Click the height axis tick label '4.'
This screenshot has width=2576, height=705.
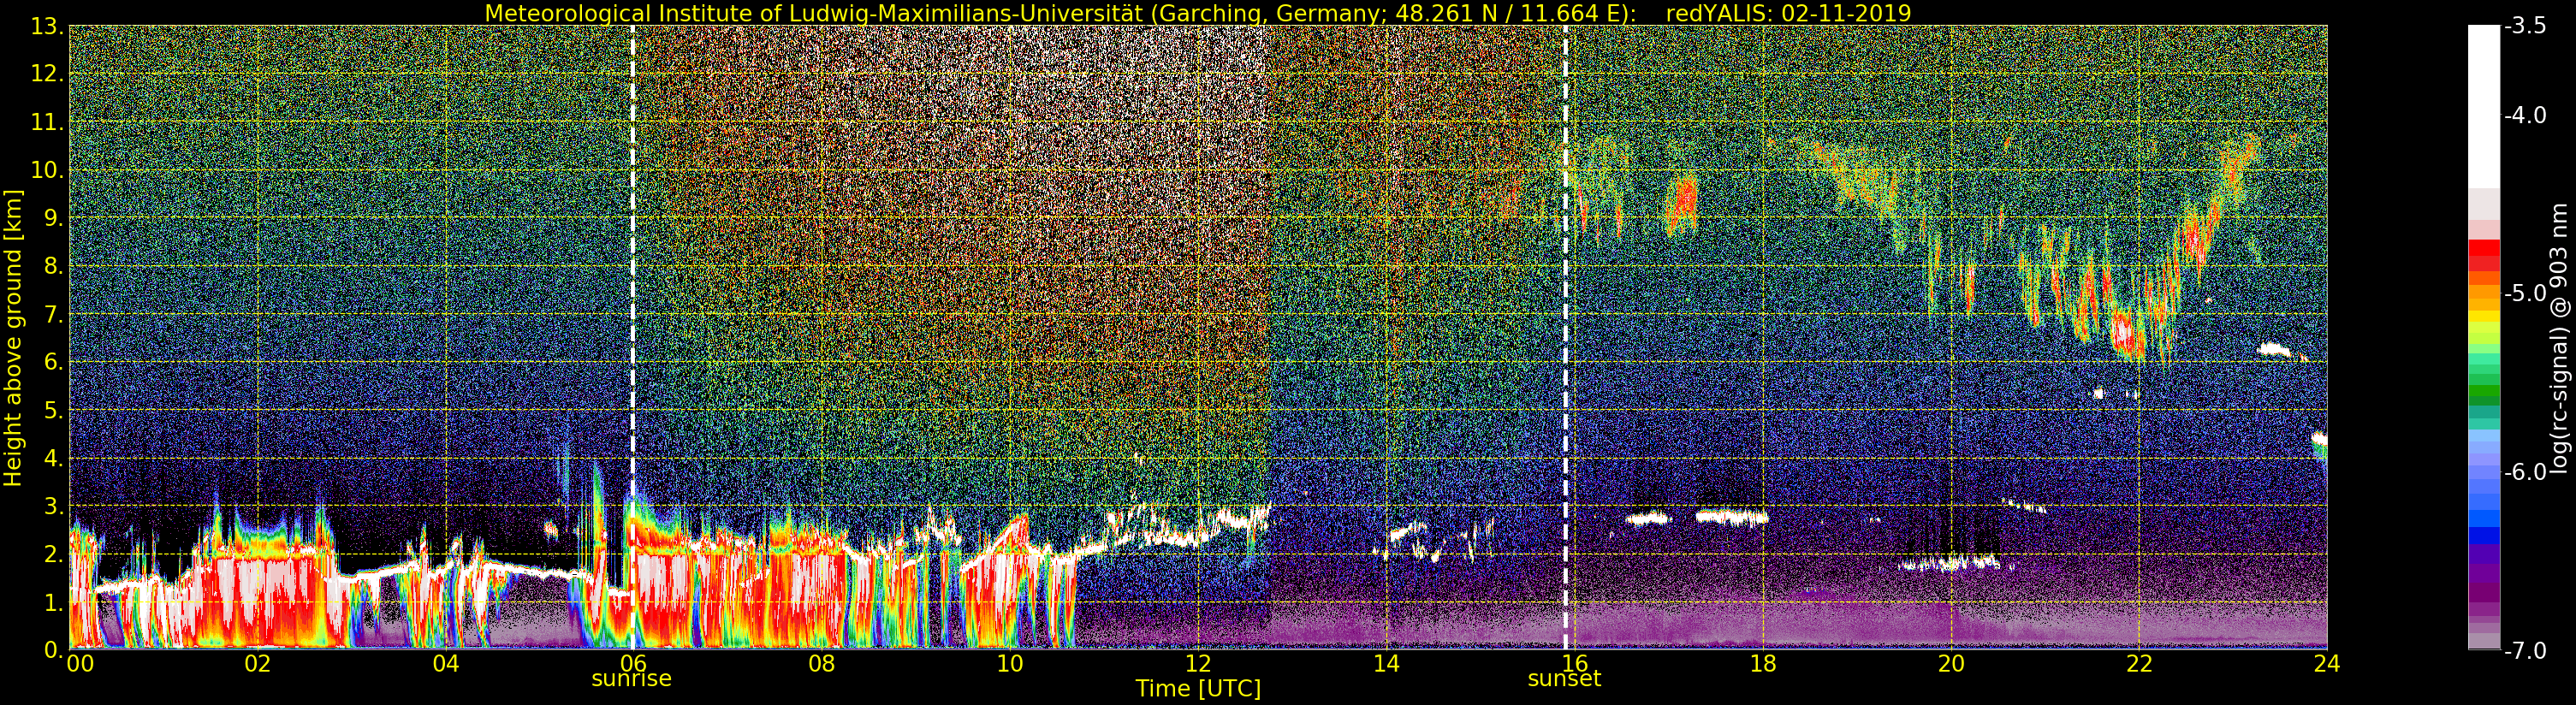coord(53,459)
